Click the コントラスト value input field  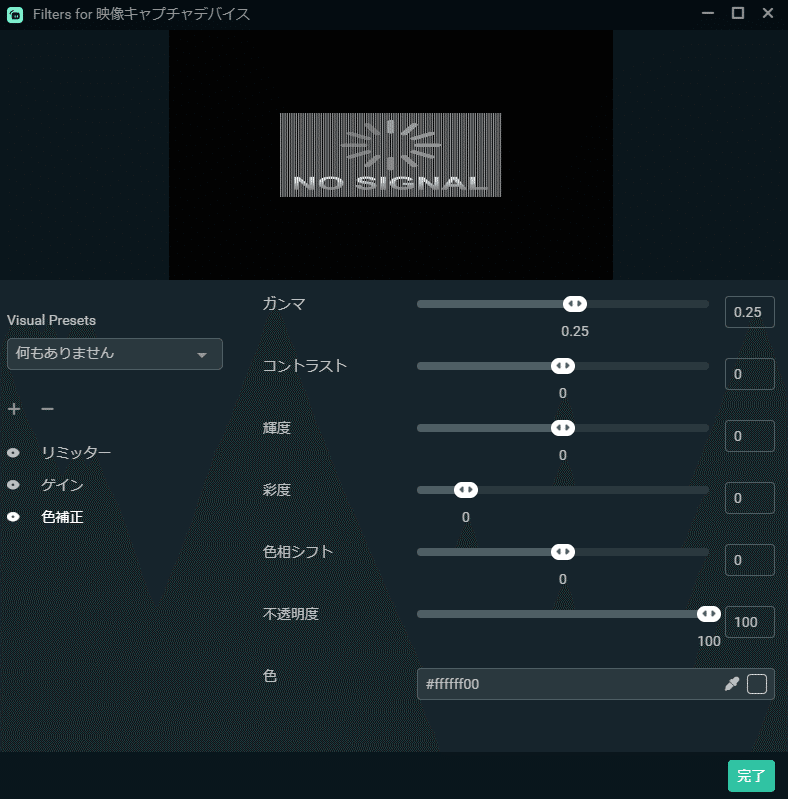(x=750, y=374)
